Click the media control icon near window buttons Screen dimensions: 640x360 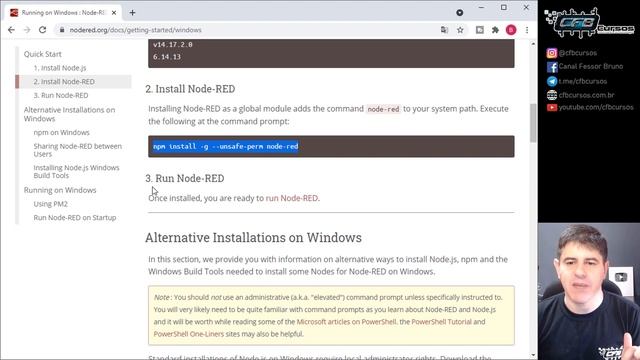(460, 13)
